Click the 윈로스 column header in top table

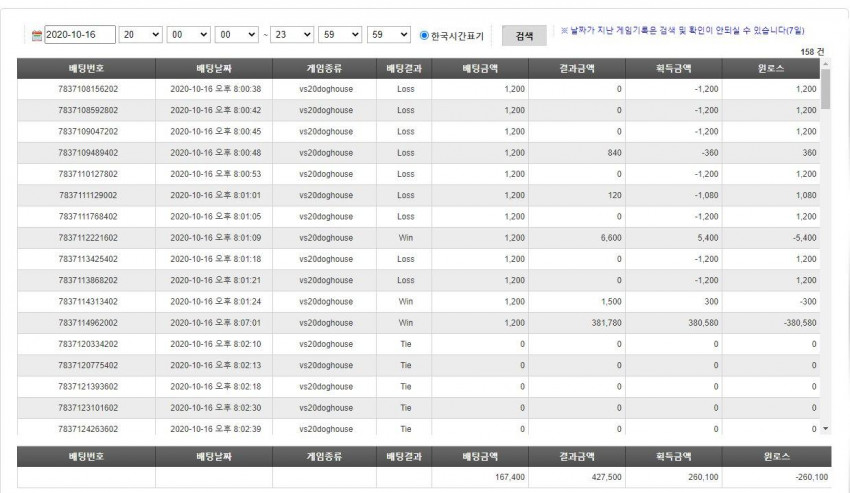[x=771, y=69]
